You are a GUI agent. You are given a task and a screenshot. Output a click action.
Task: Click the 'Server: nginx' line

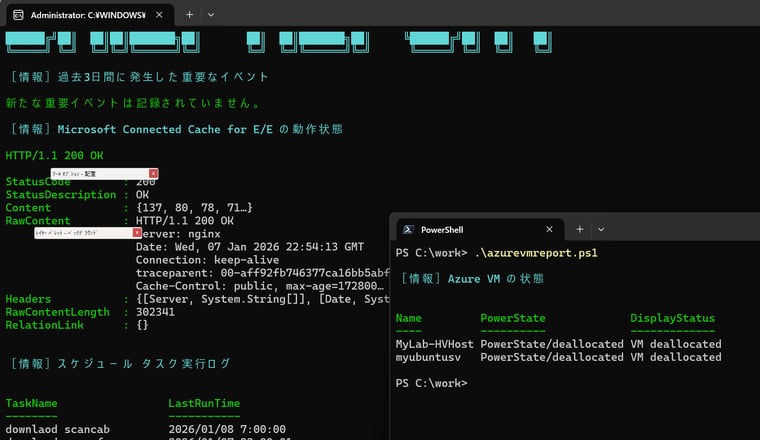178,234
